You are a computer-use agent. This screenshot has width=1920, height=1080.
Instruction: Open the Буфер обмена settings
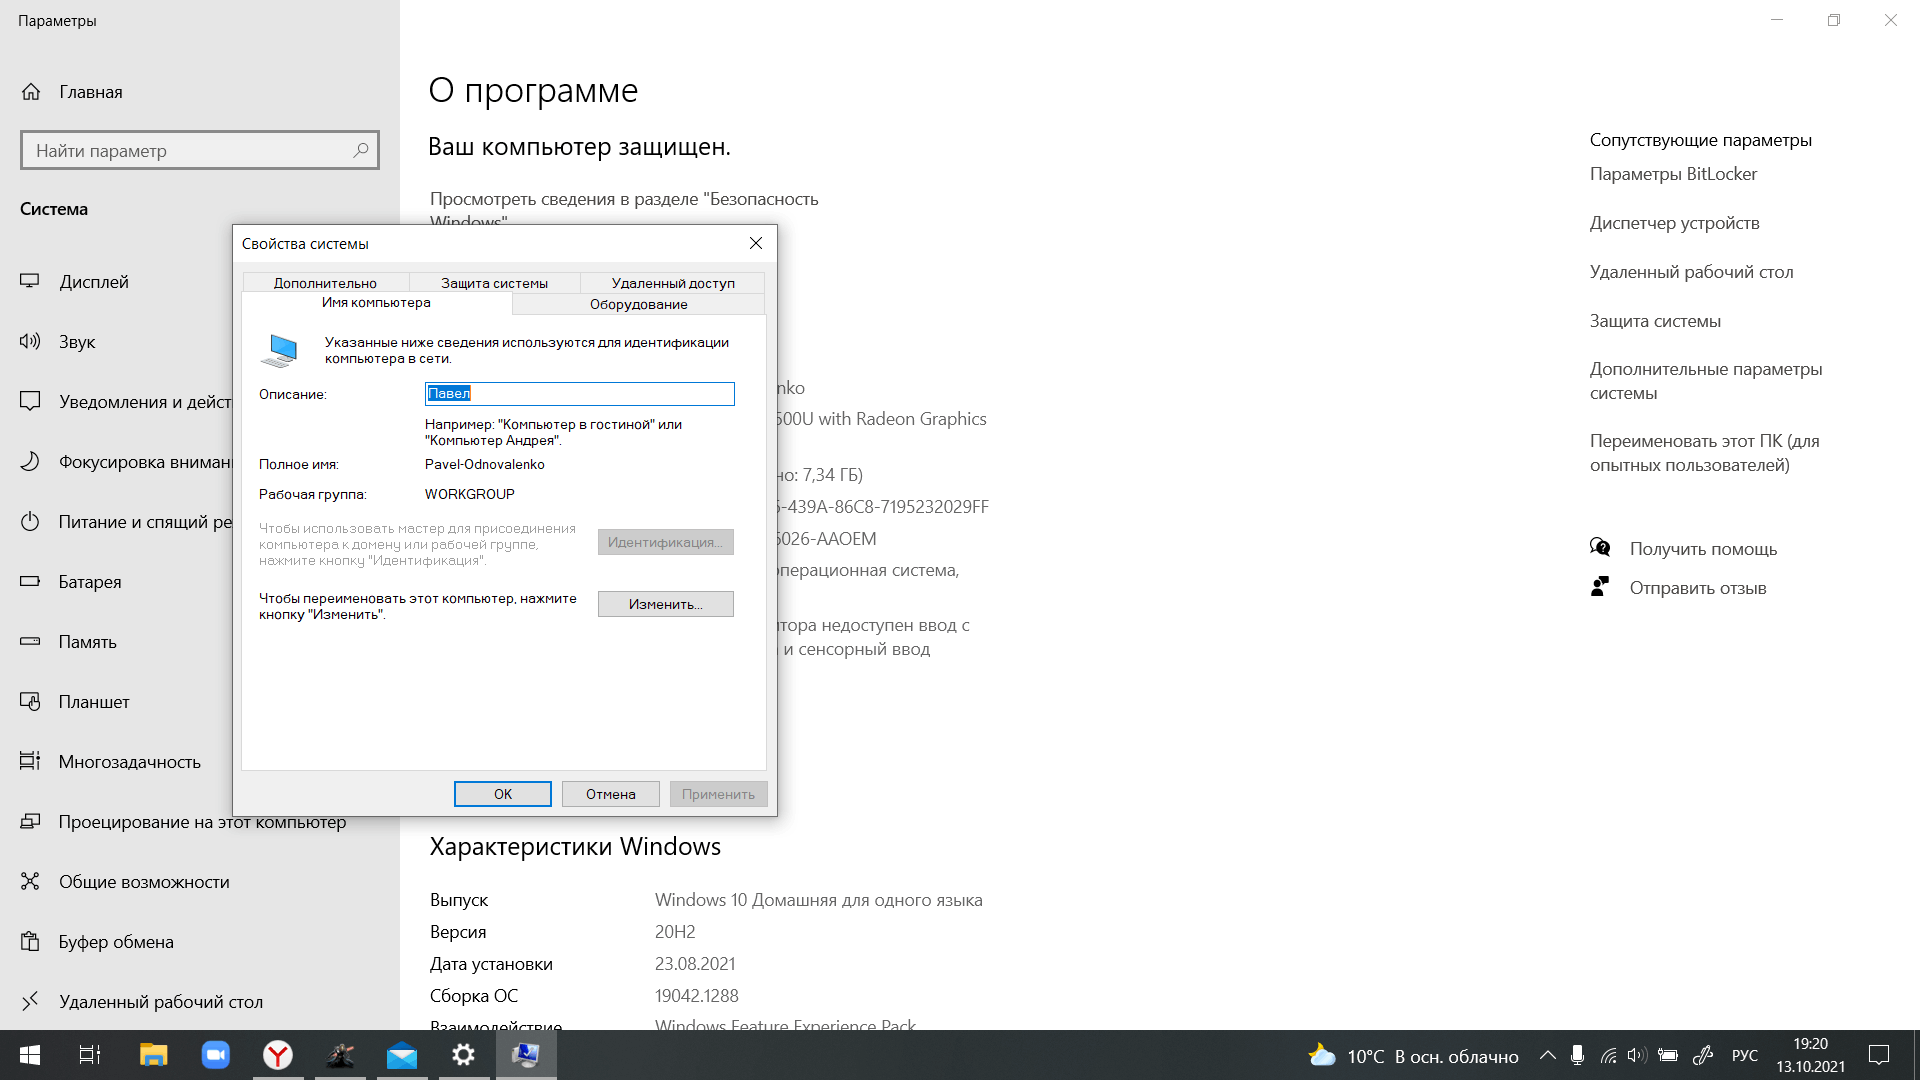pos(115,942)
